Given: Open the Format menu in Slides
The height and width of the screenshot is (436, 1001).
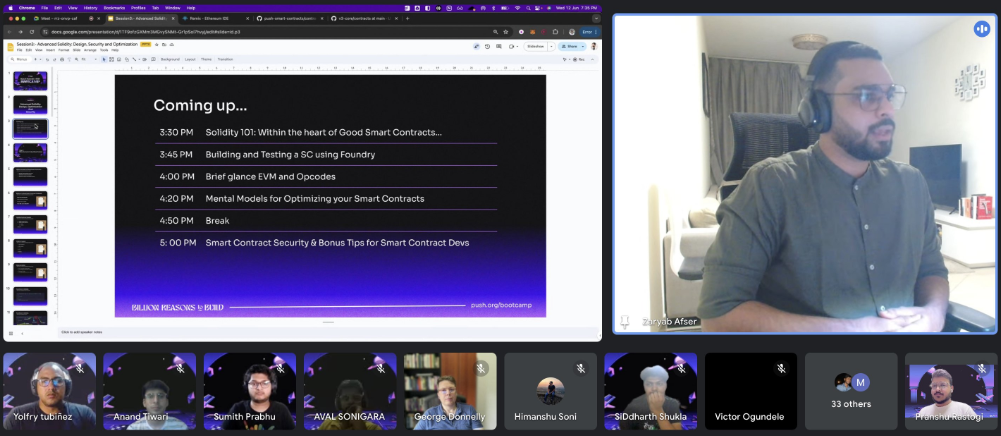Looking at the screenshot, I should (64, 50).
